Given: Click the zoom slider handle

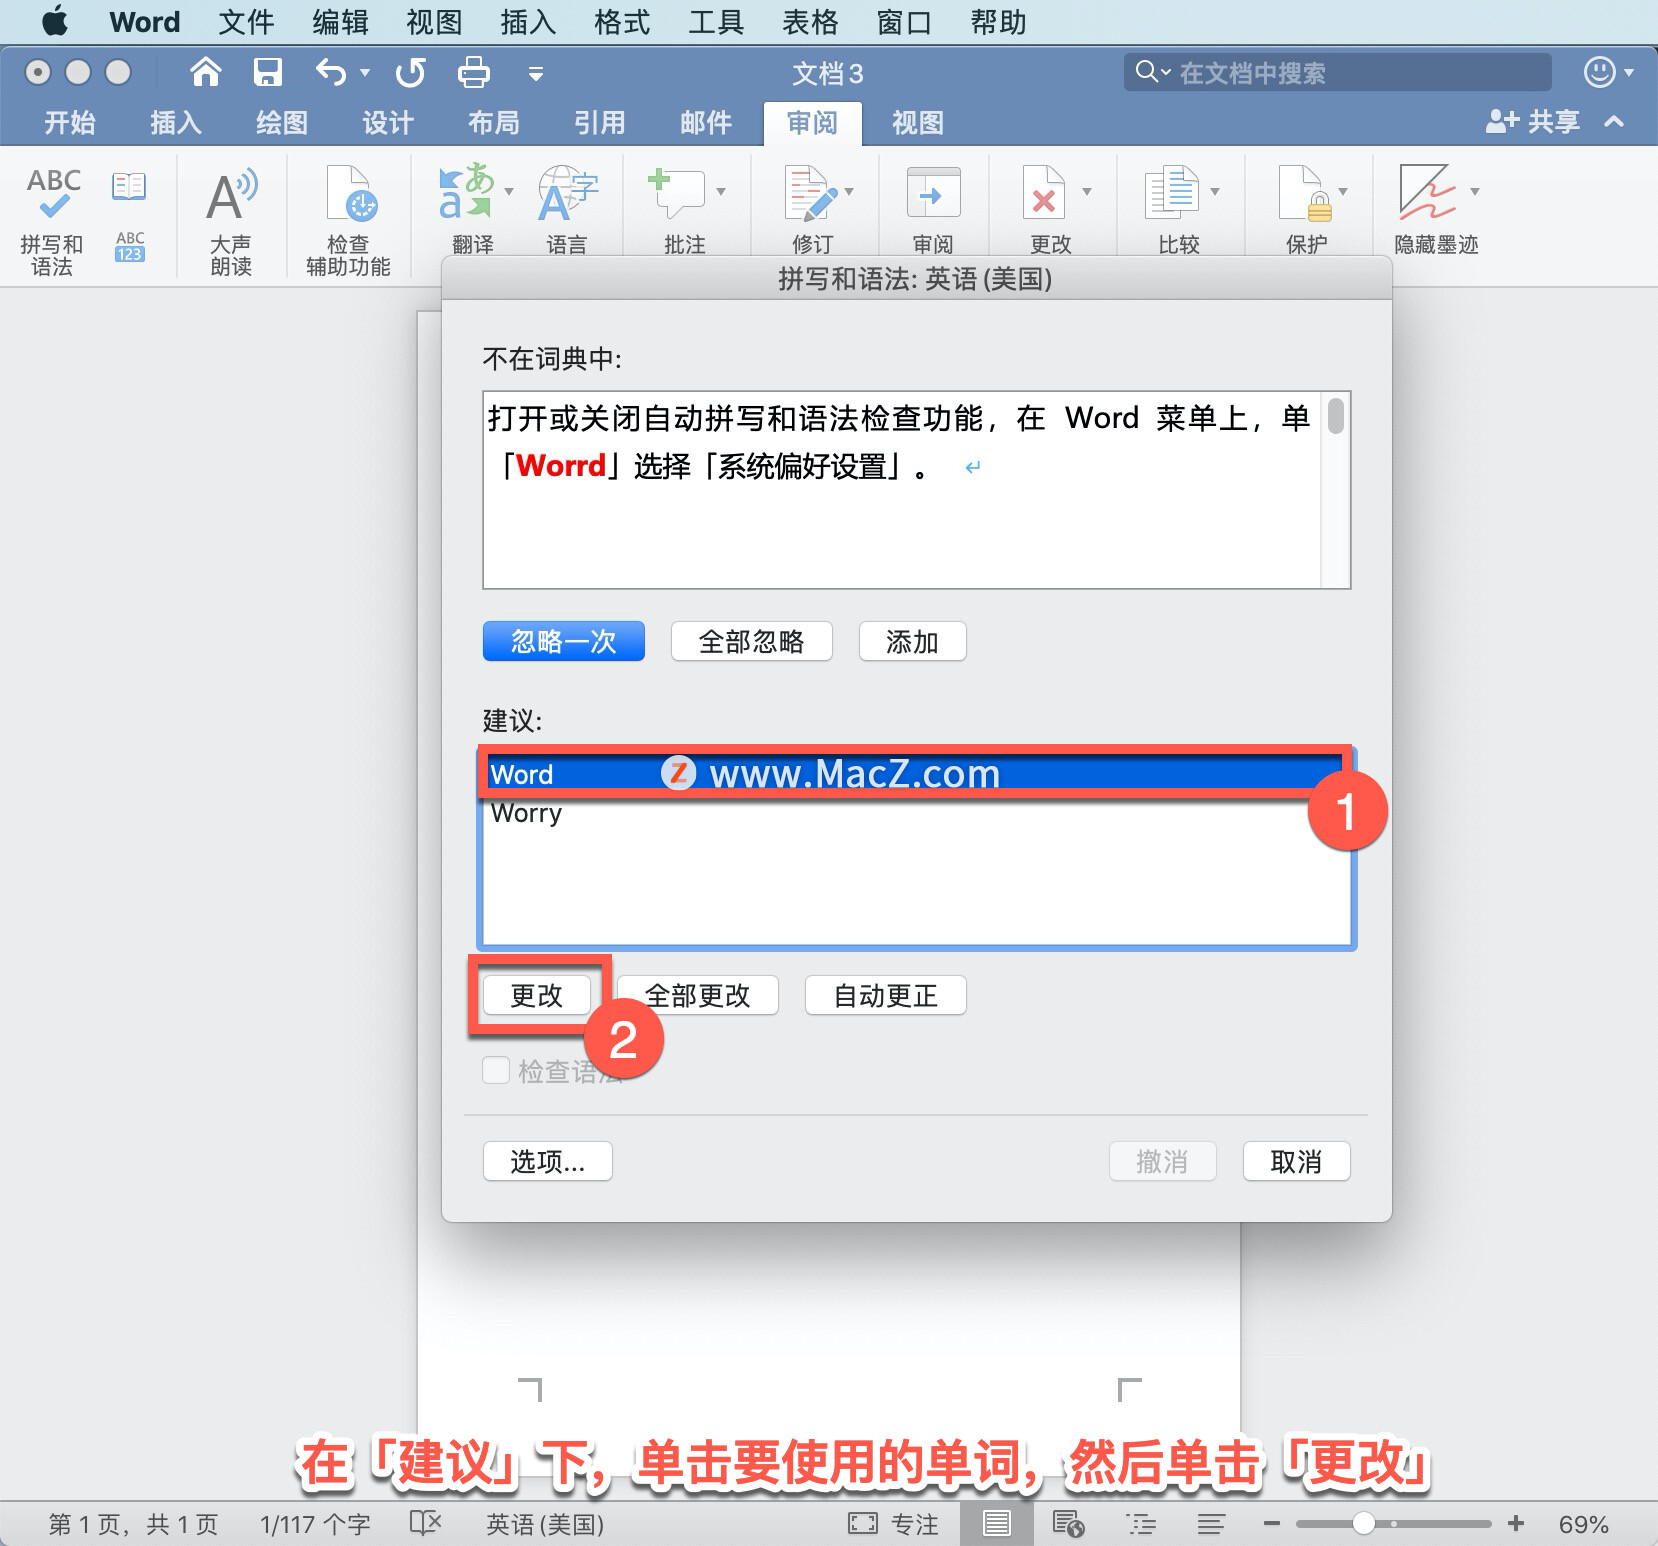Looking at the screenshot, I should coord(1364,1523).
